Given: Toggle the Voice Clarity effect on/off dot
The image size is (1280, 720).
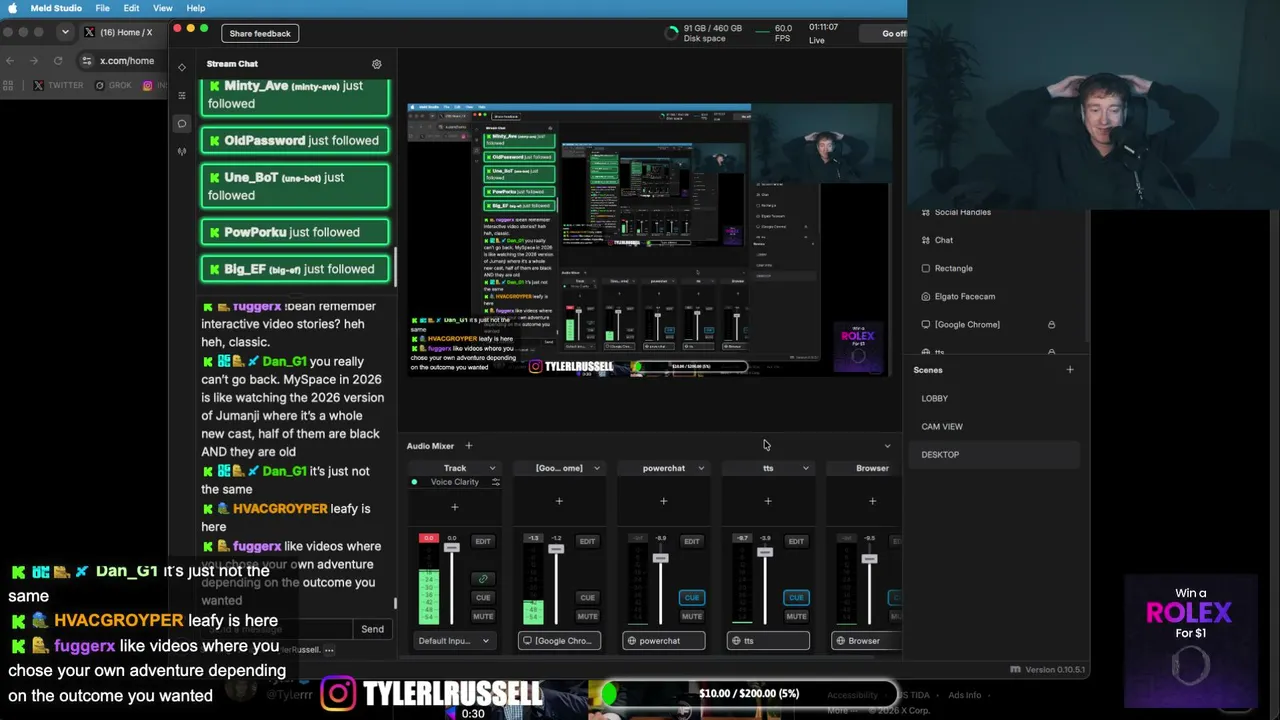Looking at the screenshot, I should pos(414,482).
